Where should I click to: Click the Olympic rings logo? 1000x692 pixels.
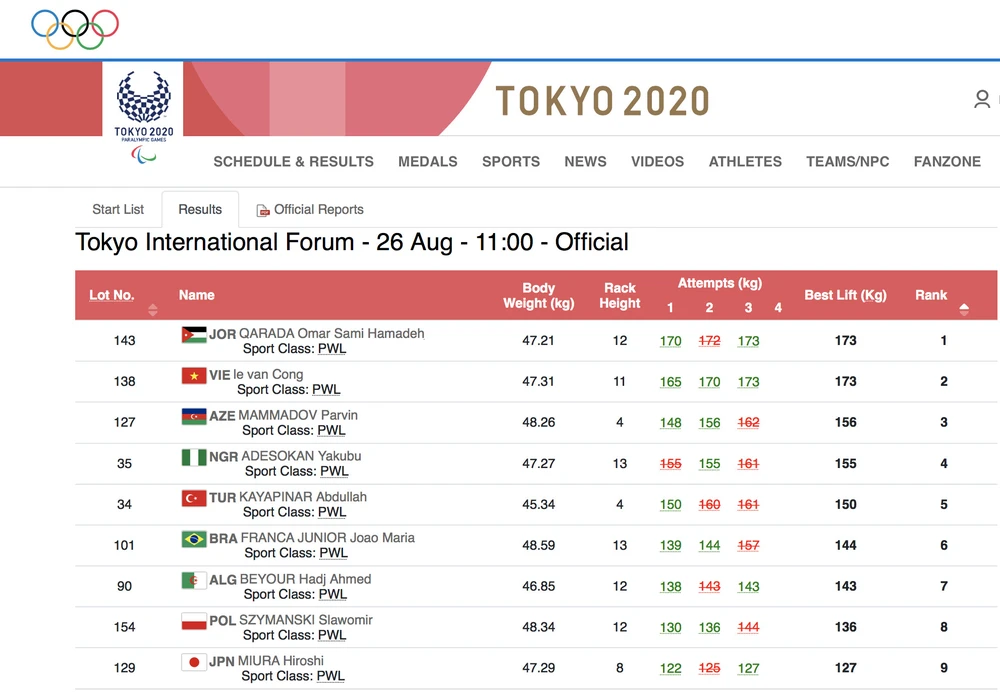[75, 29]
